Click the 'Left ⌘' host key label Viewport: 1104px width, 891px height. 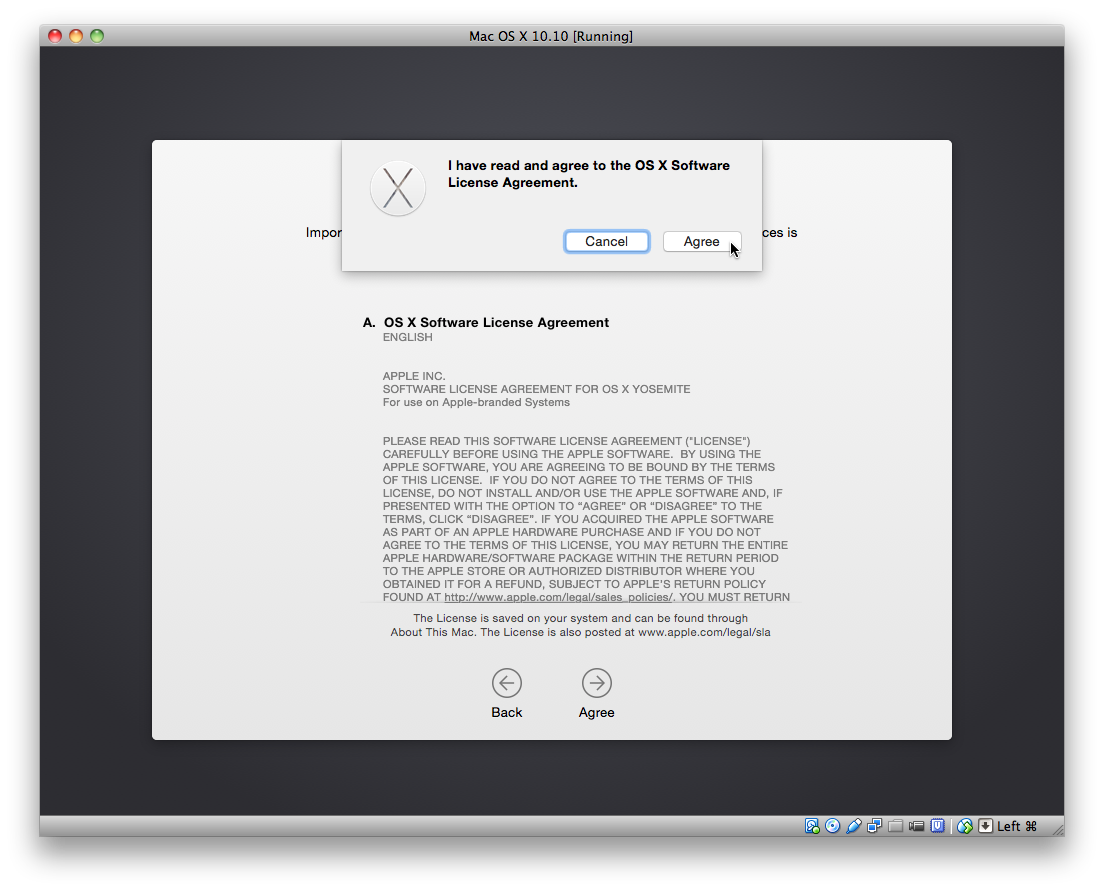[x=1017, y=825]
